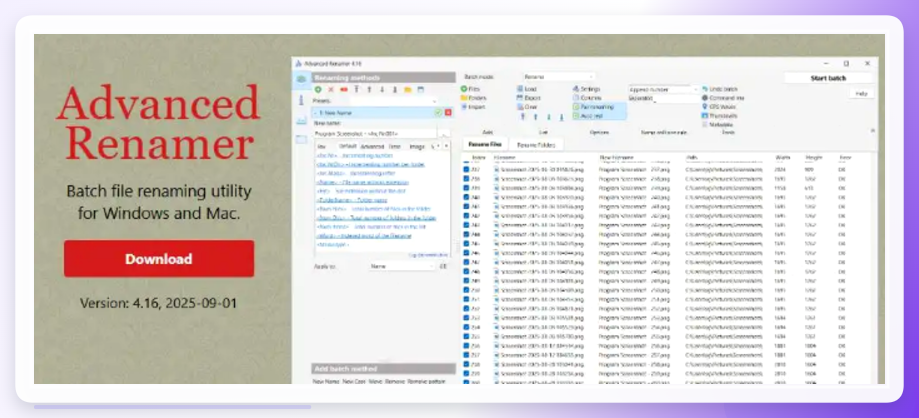
Task: Toggle the green enable check on New Name method
Action: click(x=438, y=112)
